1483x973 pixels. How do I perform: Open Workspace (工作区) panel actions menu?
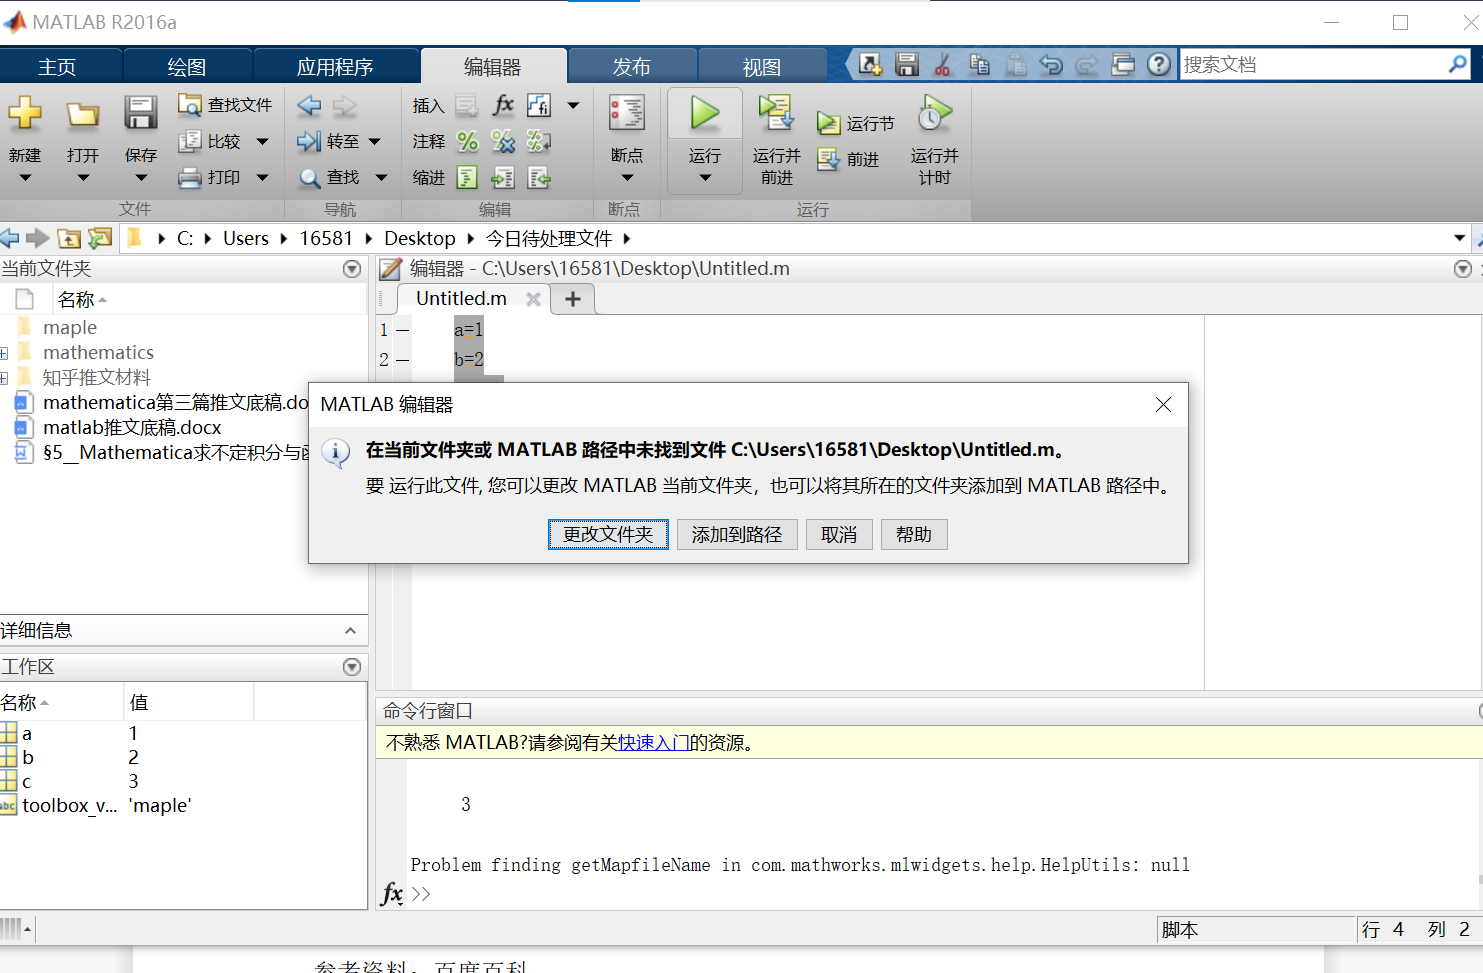click(352, 667)
